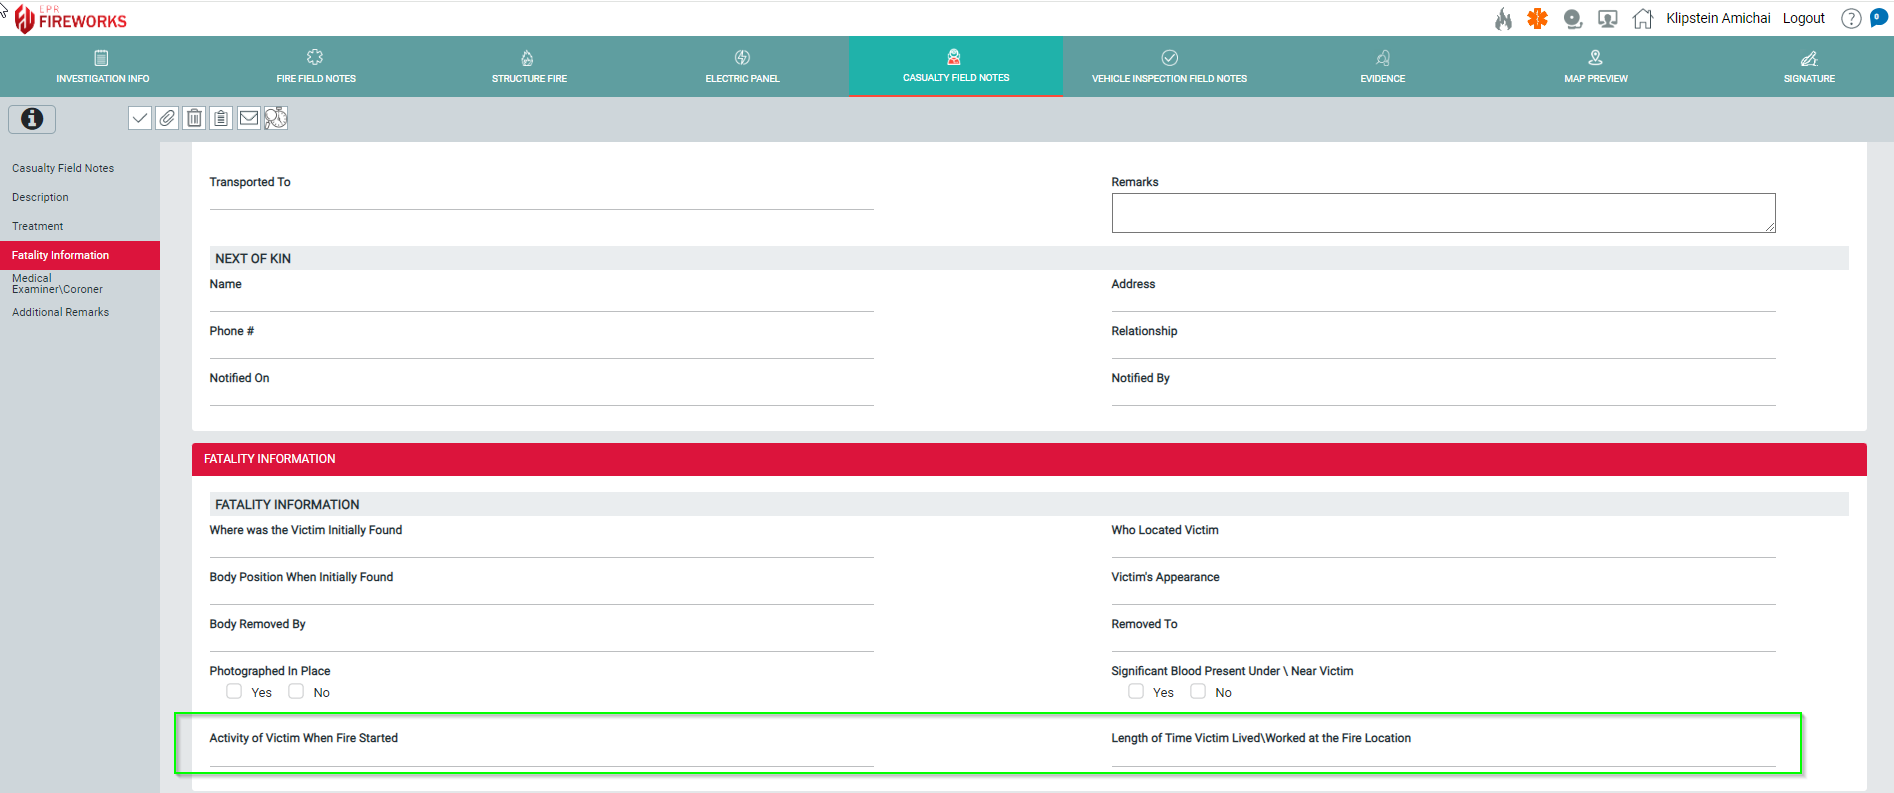Click the Activity of Victim When Fire Started field

tap(541, 756)
